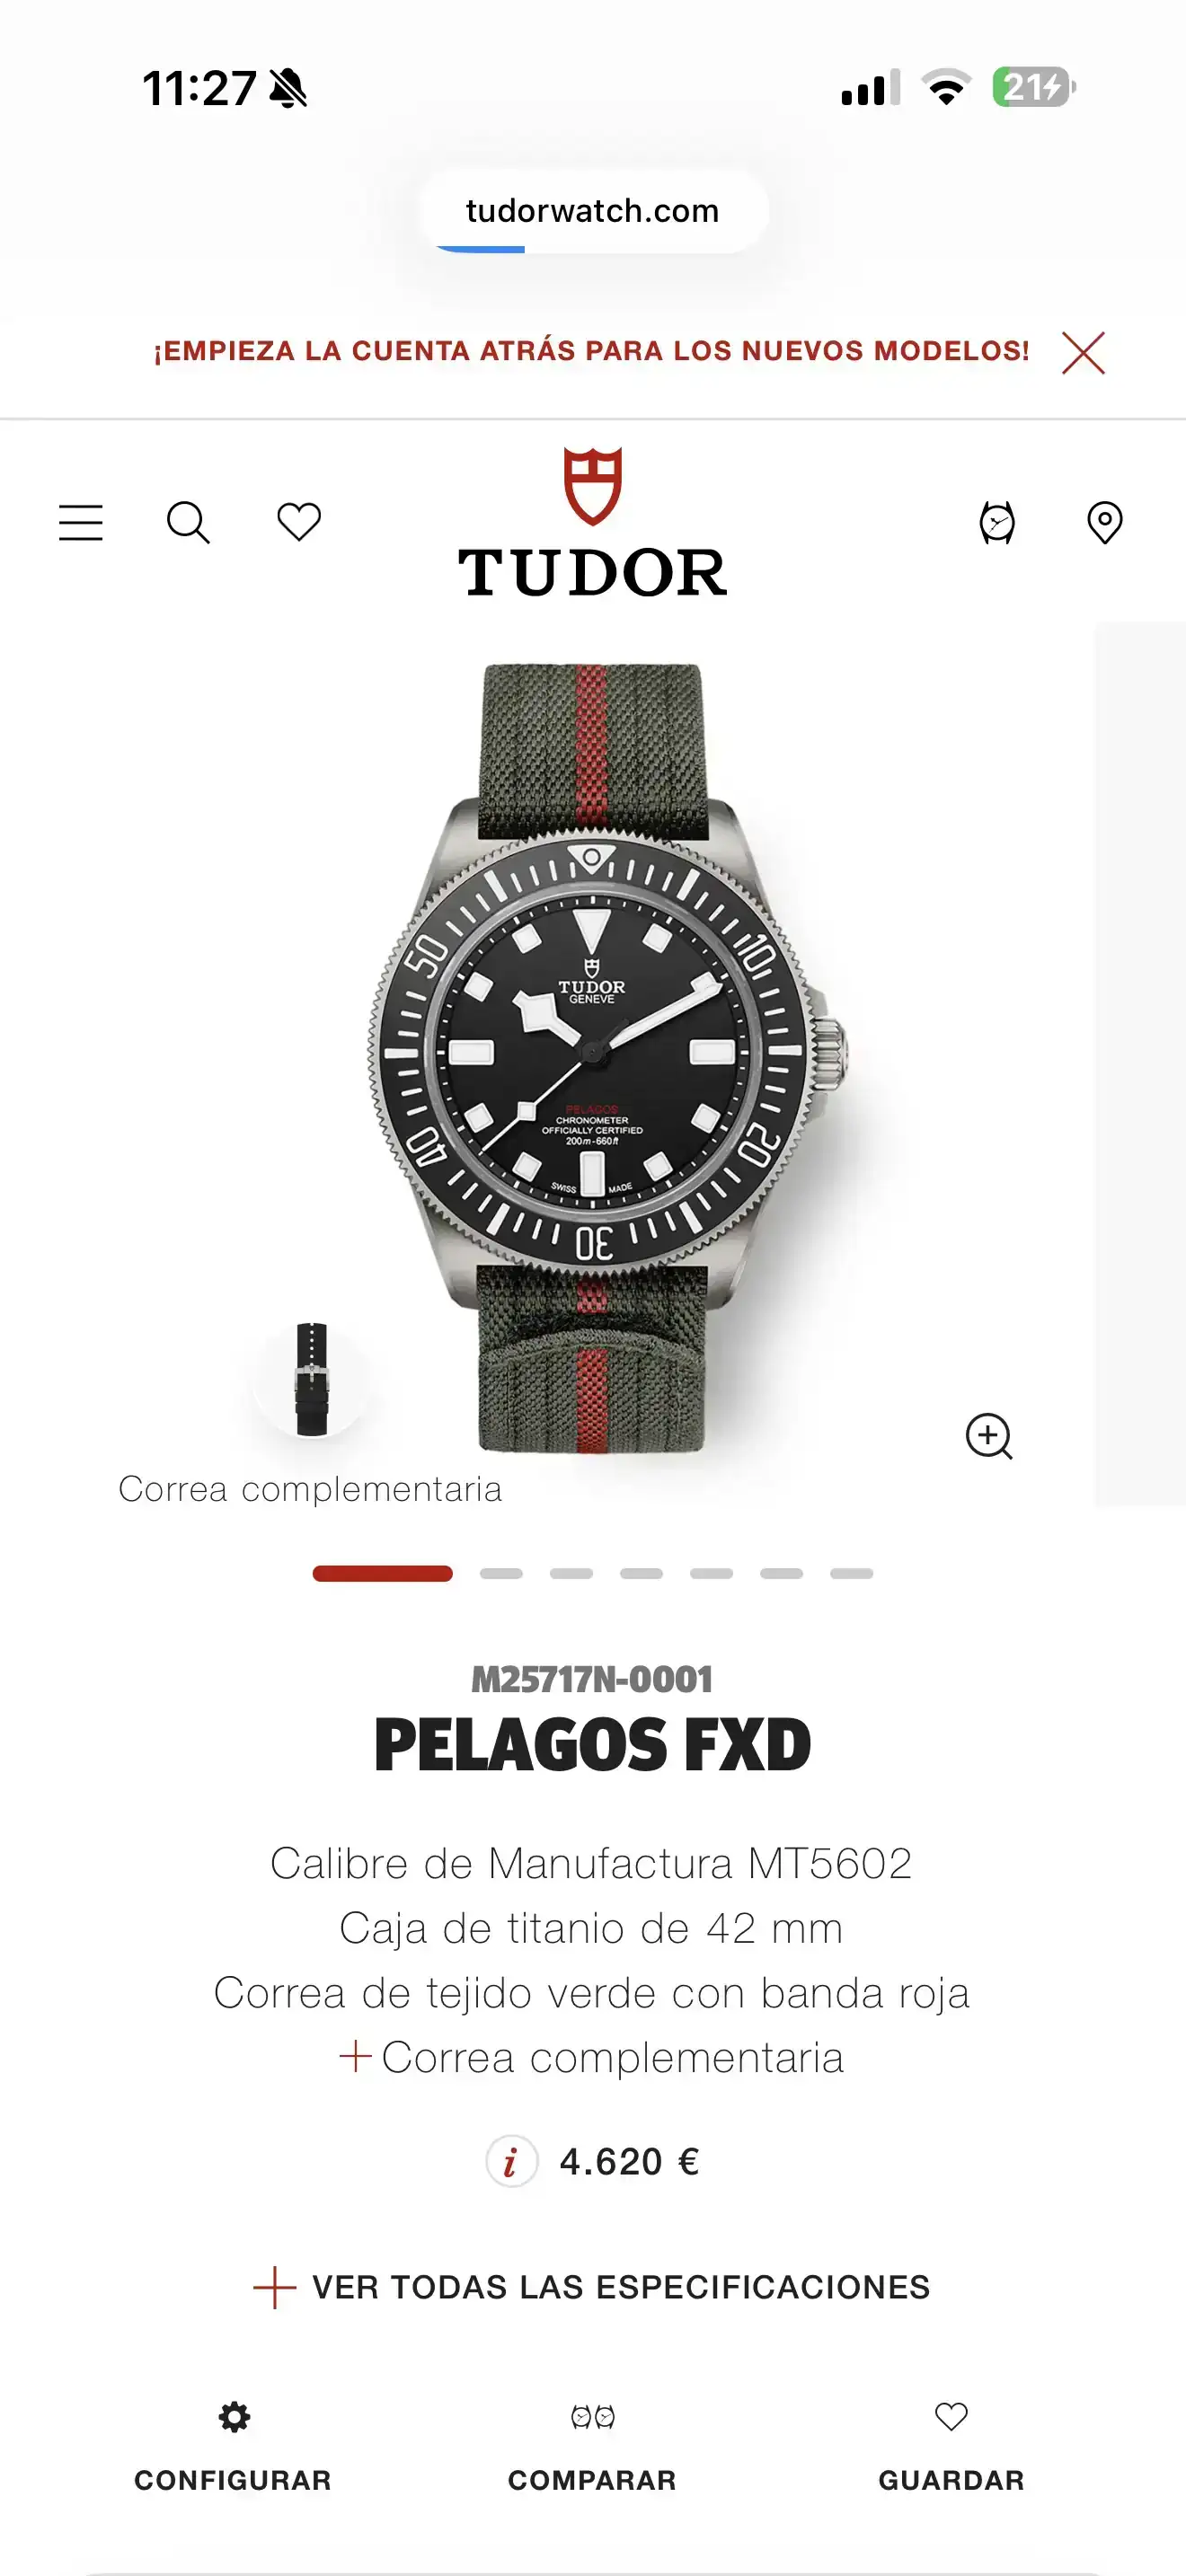Screen dimensions: 1186x2576
Task: Tap the tudorwatch.com address bar
Action: pyautogui.click(x=593, y=211)
